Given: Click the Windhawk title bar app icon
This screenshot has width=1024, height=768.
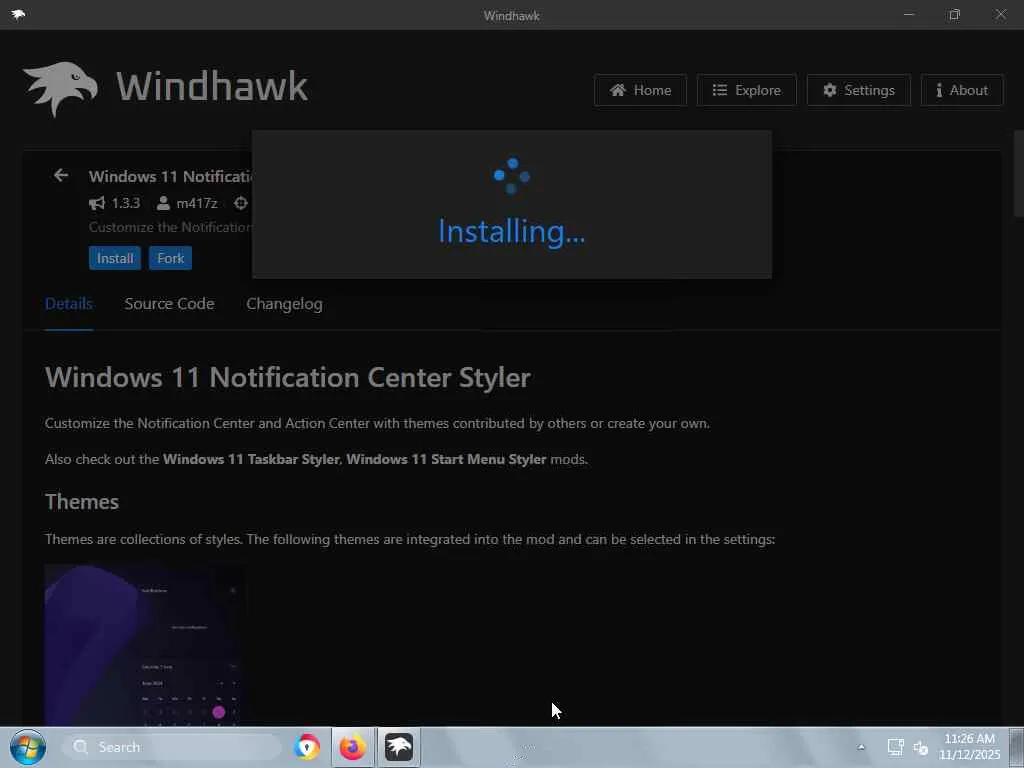Looking at the screenshot, I should 18,14.
